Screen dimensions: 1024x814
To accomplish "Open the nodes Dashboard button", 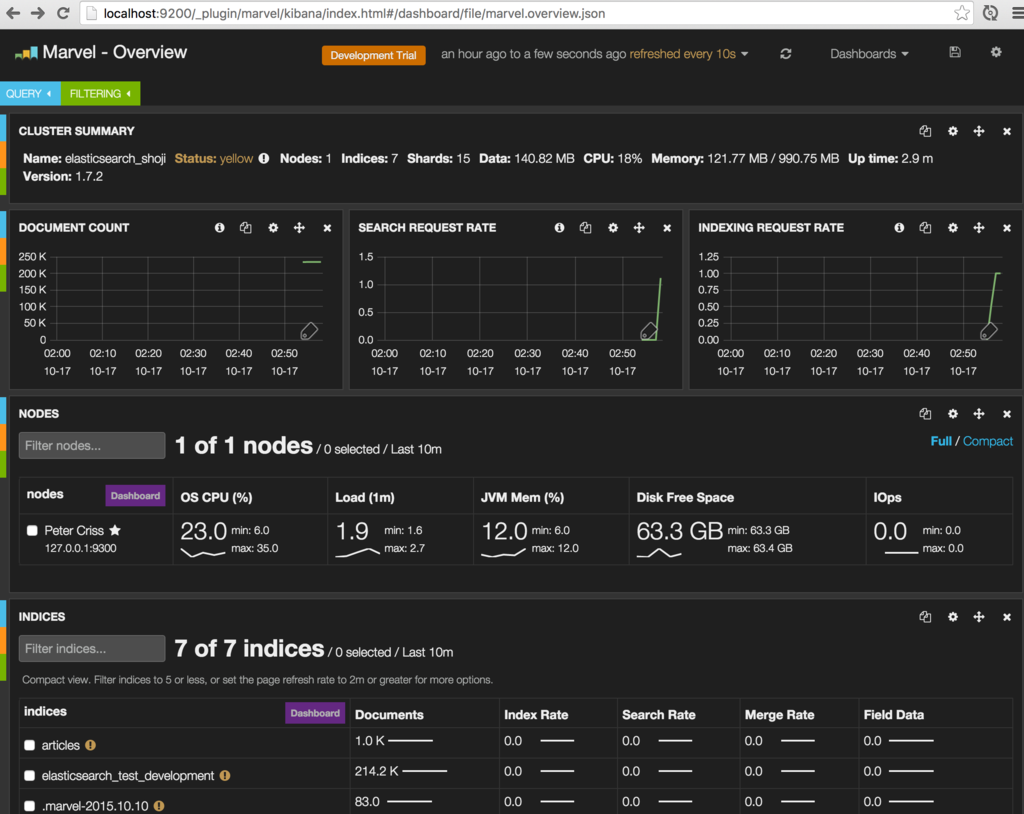I will [135, 496].
